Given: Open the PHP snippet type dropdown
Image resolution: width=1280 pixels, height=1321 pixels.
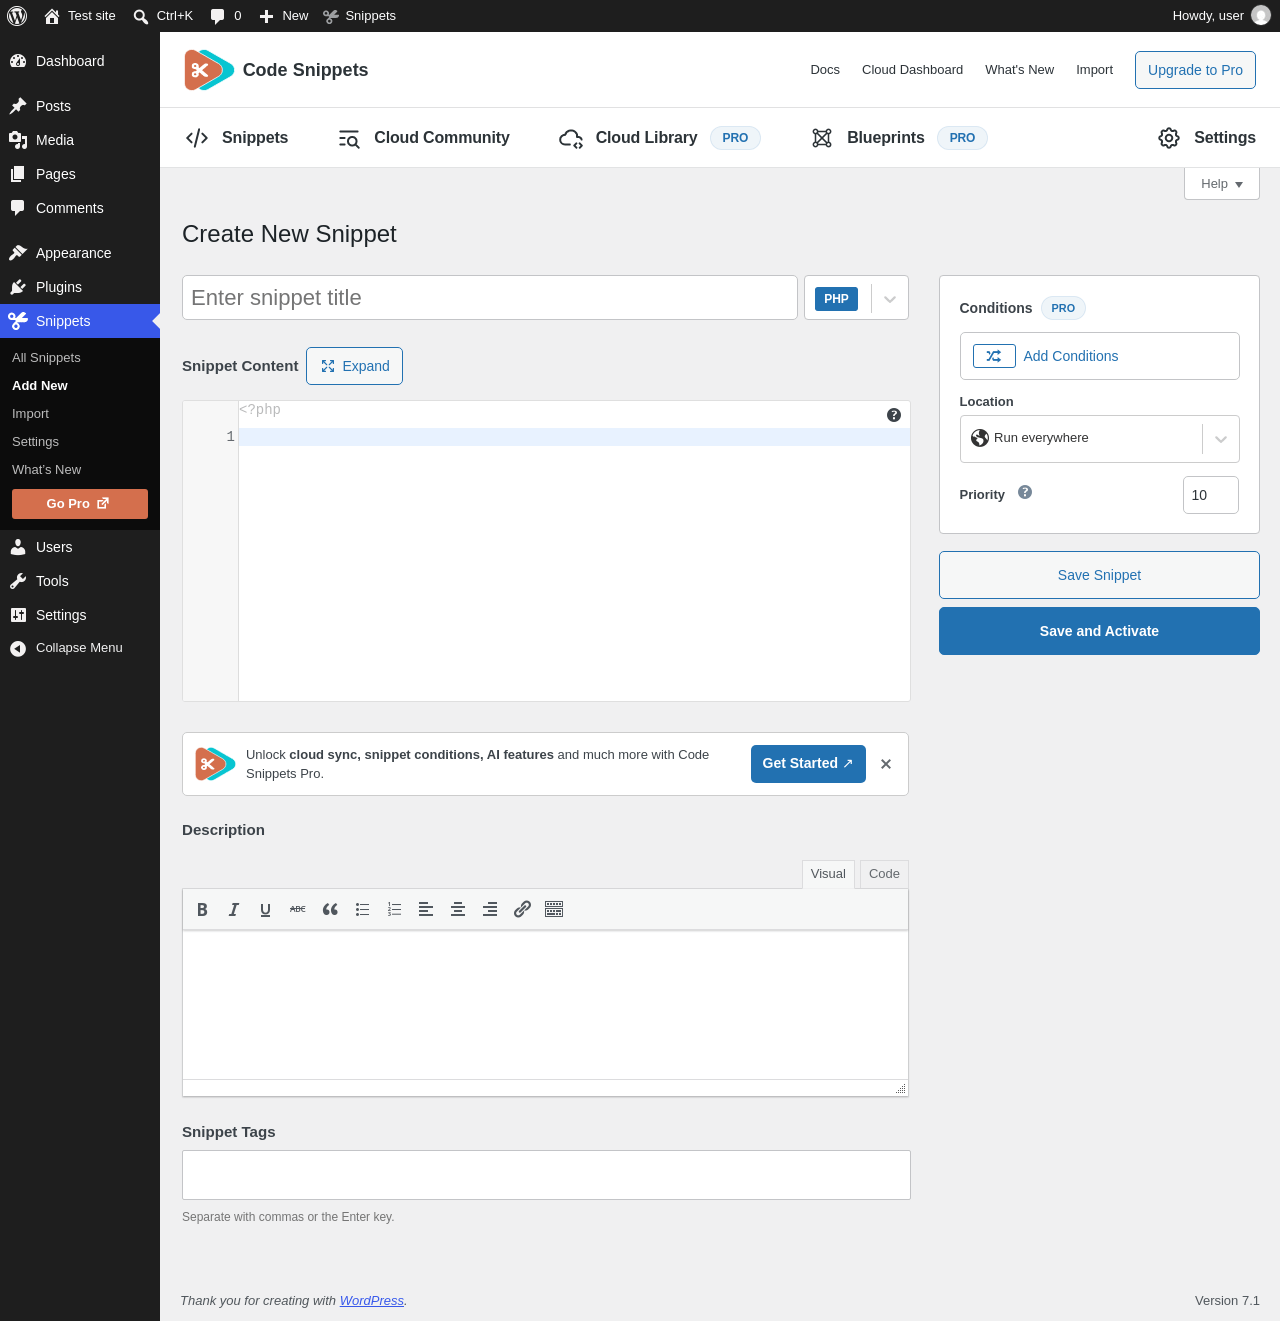Looking at the screenshot, I should [856, 298].
